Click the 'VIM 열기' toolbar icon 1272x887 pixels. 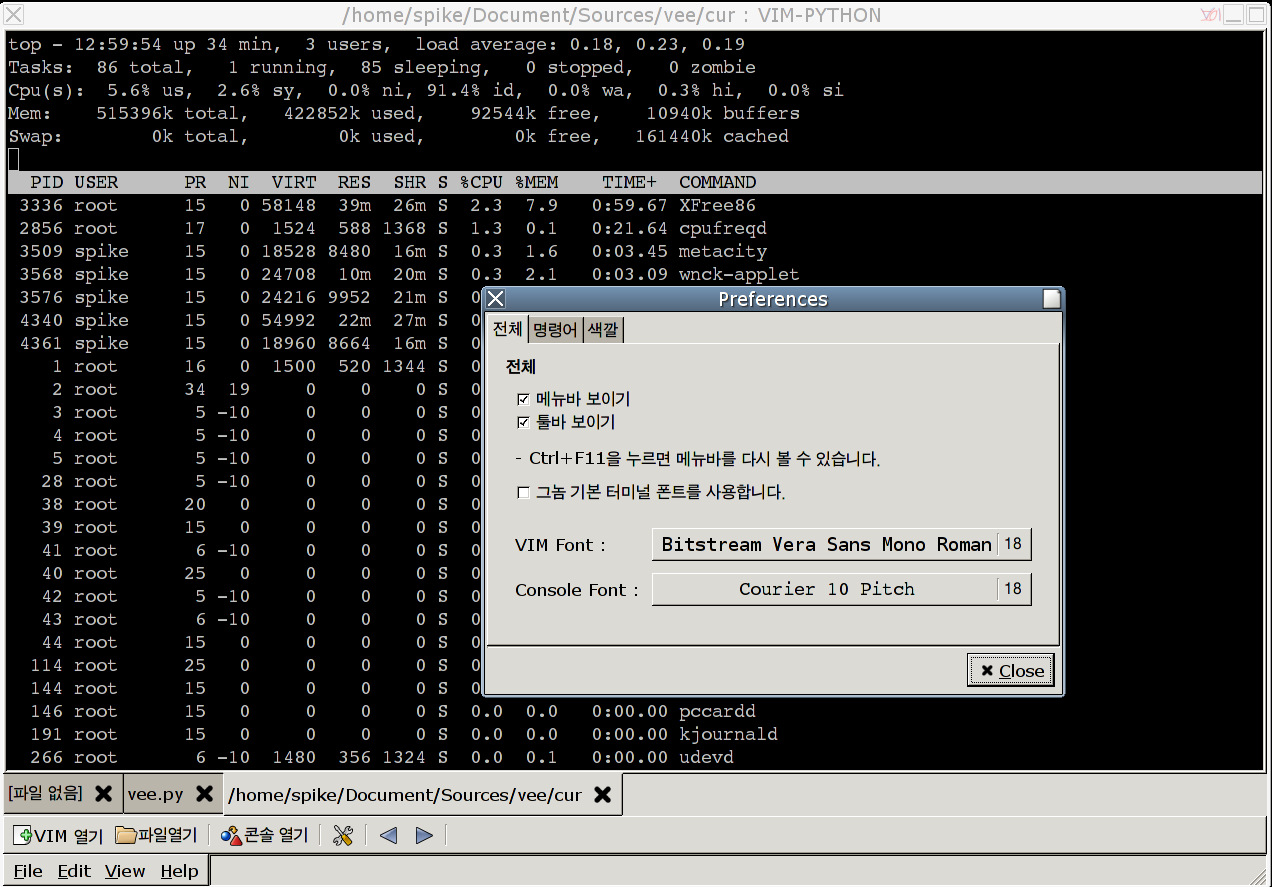click(x=23, y=835)
